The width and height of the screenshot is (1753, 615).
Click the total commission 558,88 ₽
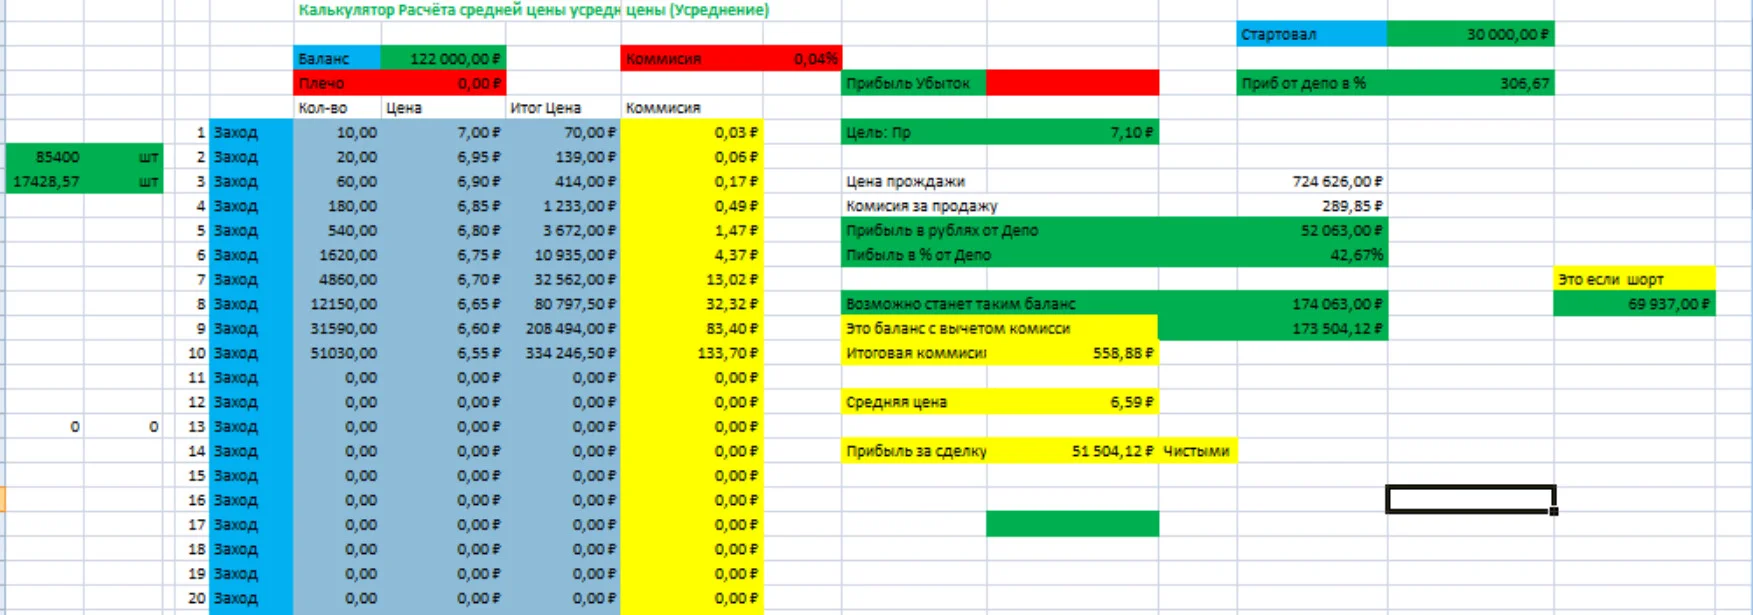pyautogui.click(x=1072, y=353)
